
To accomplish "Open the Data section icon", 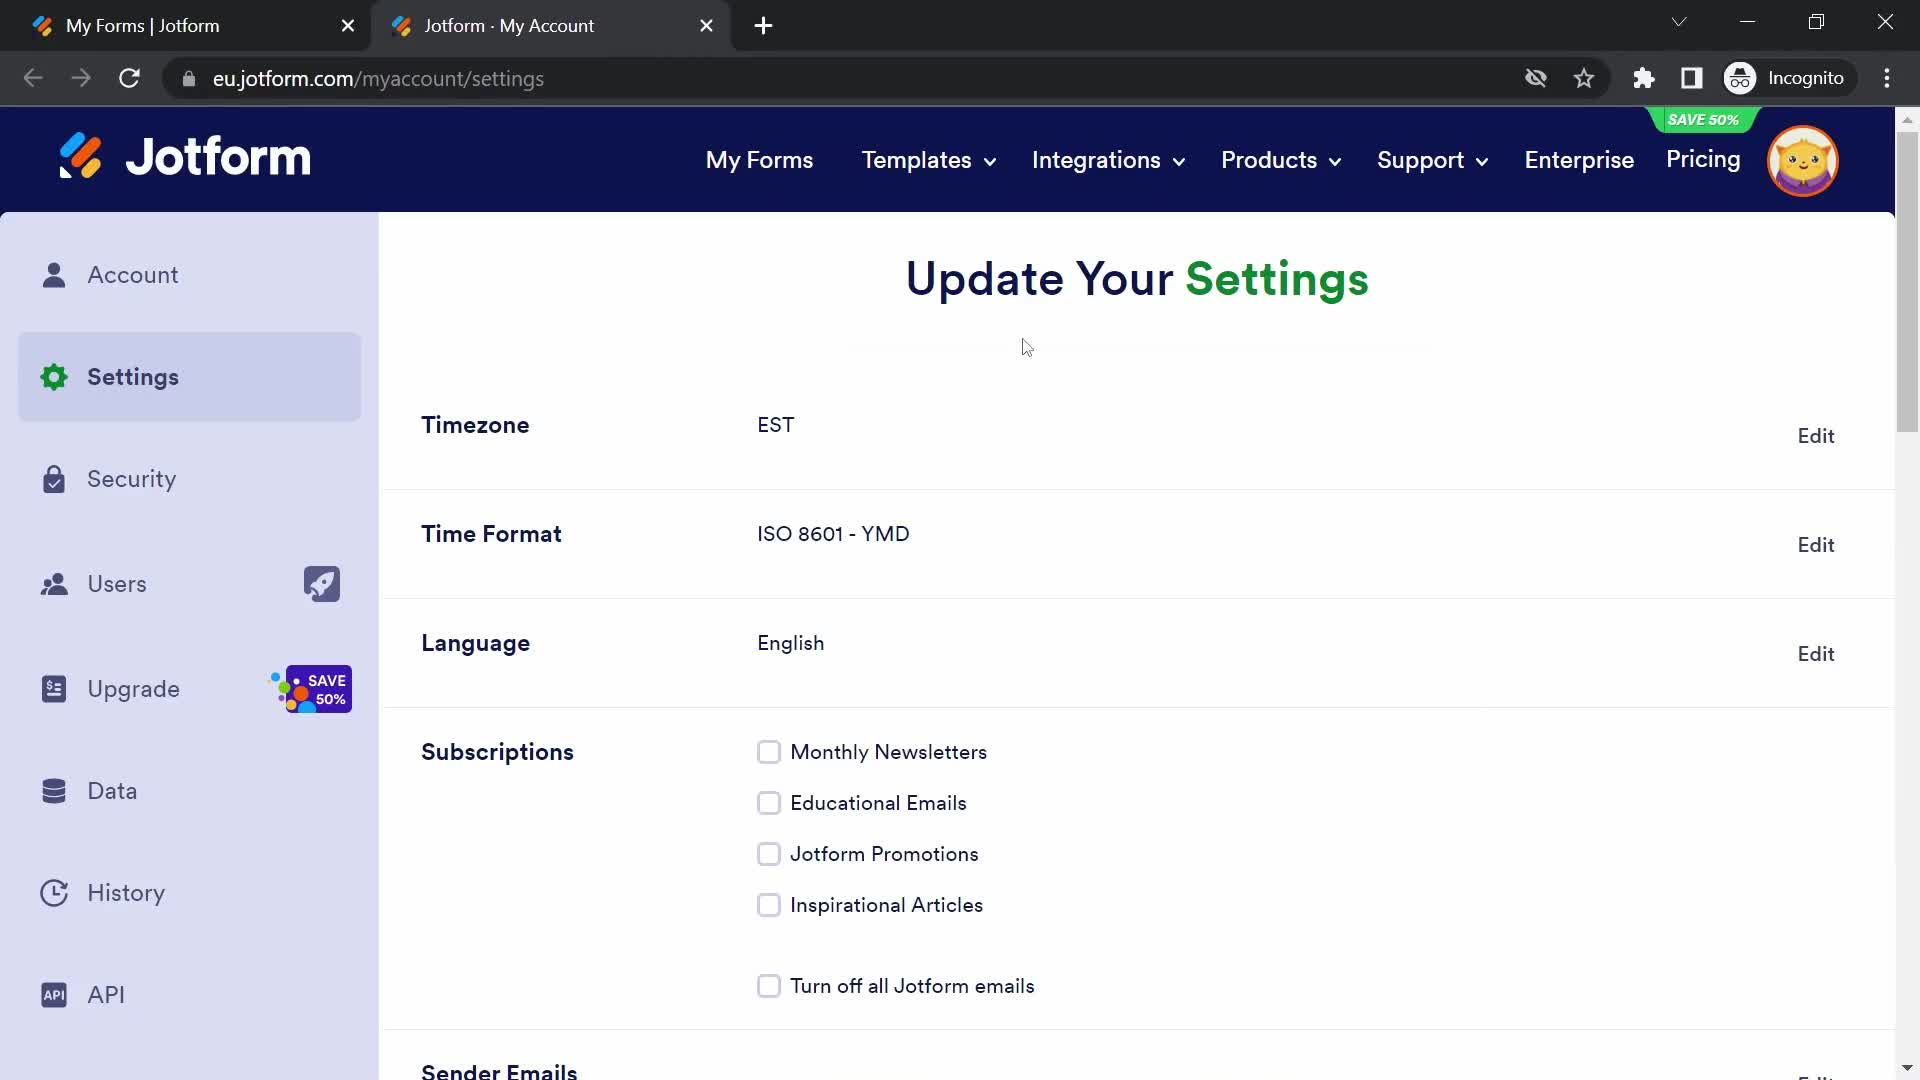I will (53, 790).
